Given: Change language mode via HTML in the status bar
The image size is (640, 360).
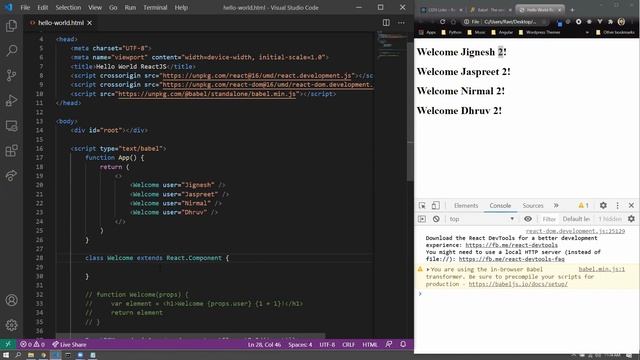Looking at the screenshot, I should coord(370,344).
